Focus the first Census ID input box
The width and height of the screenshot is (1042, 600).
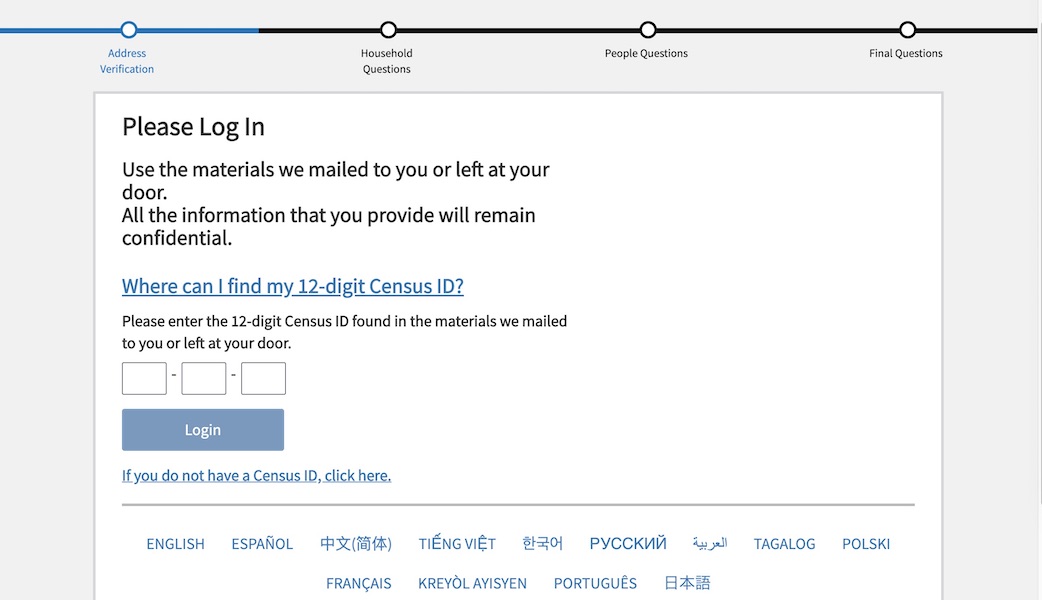tap(144, 379)
